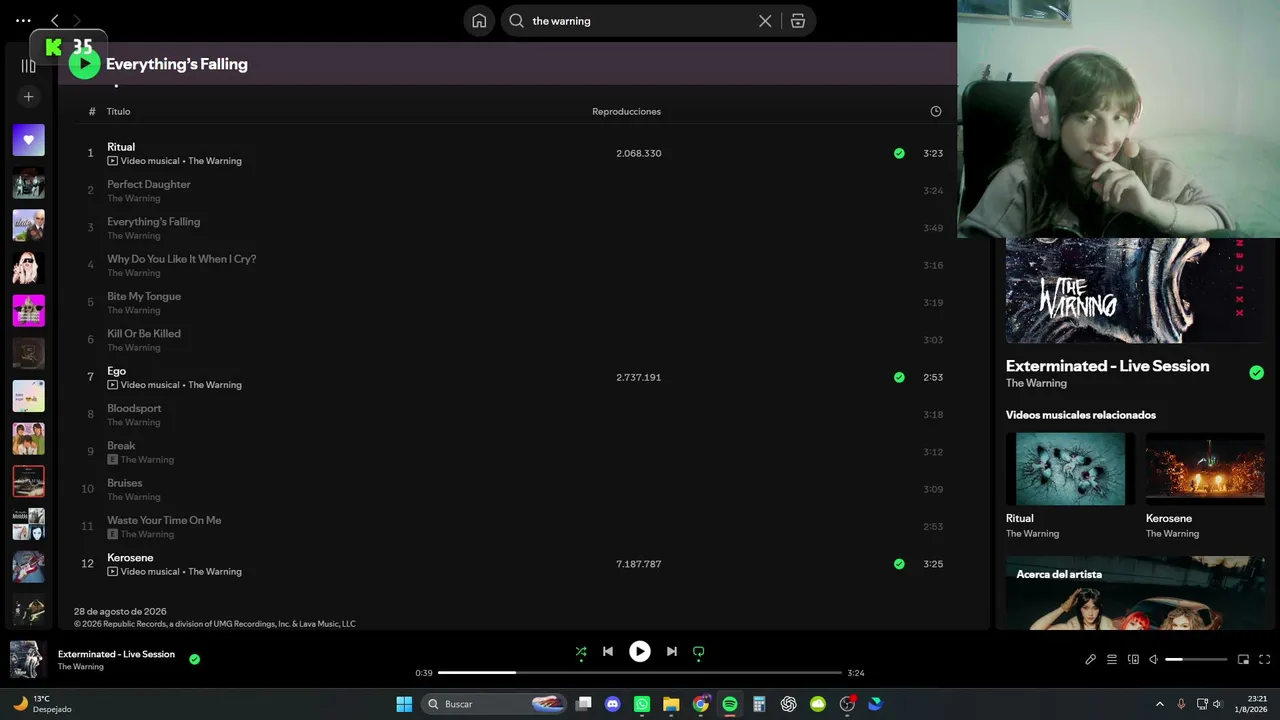
Task: Open the Spotify three-dots menu
Action: (23, 20)
